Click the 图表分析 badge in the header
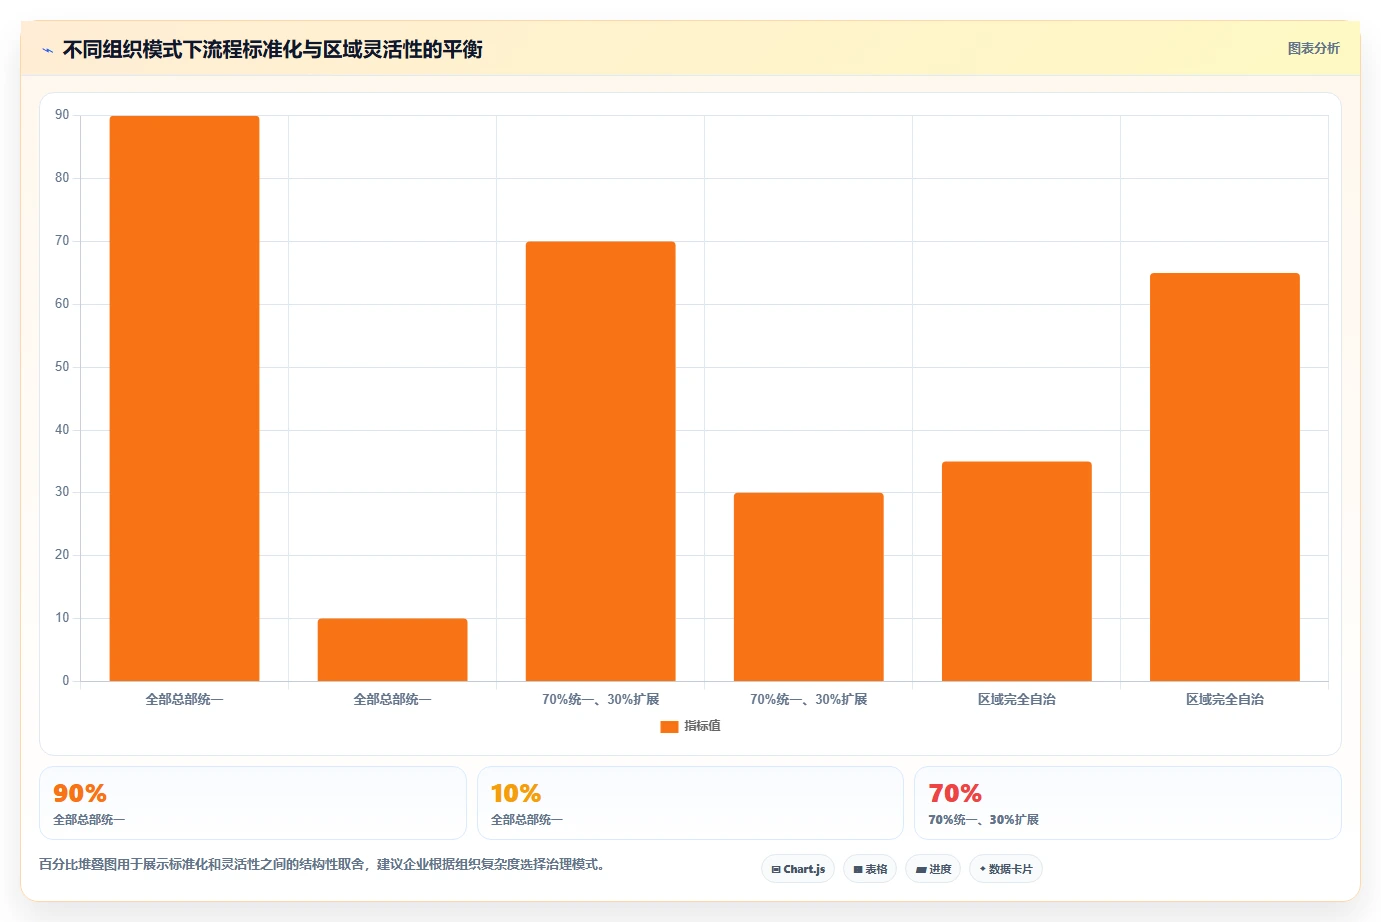The image size is (1381, 922). click(1313, 48)
